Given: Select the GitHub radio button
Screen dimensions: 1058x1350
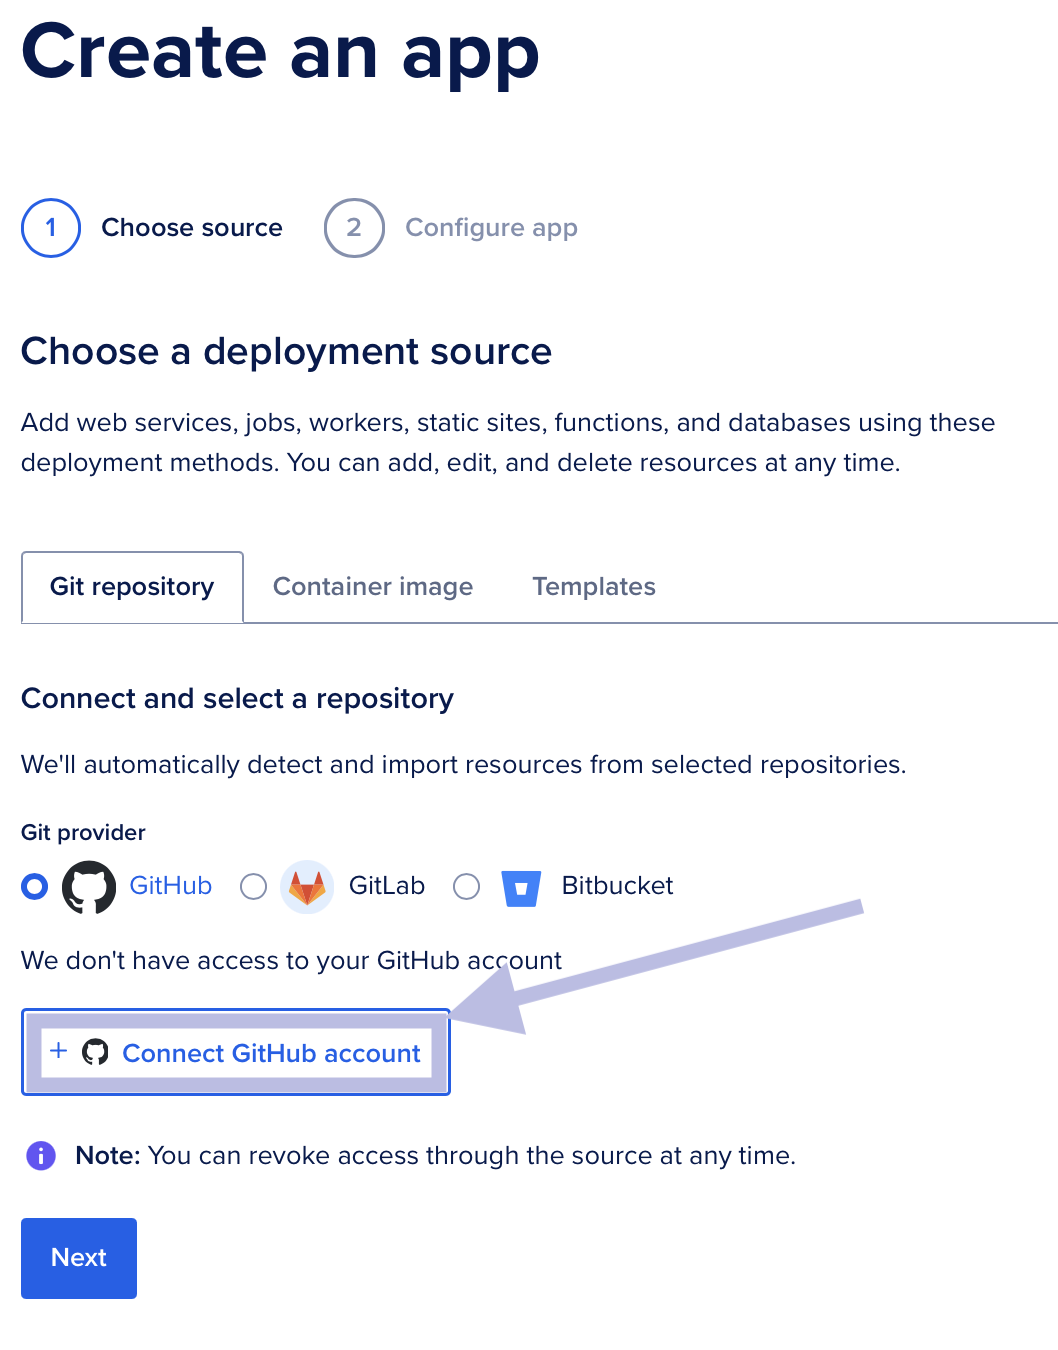Looking at the screenshot, I should tap(35, 887).
